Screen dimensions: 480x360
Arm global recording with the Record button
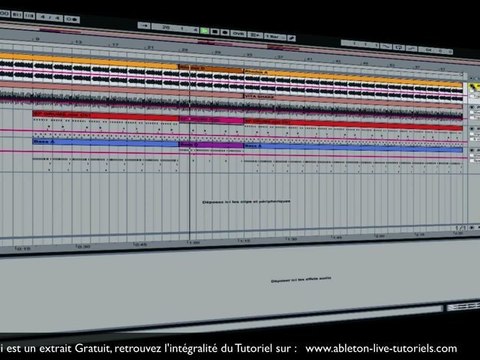click(x=225, y=32)
